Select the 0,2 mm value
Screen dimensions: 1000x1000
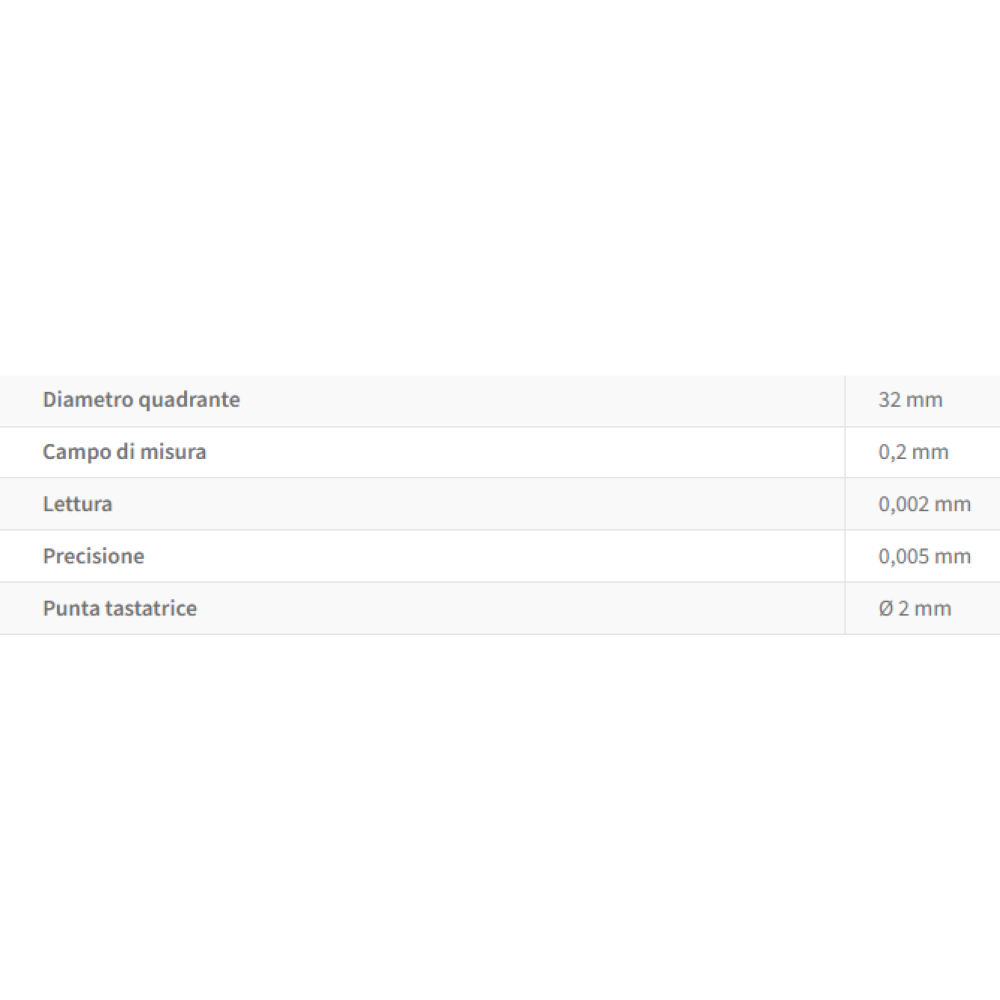(x=913, y=452)
